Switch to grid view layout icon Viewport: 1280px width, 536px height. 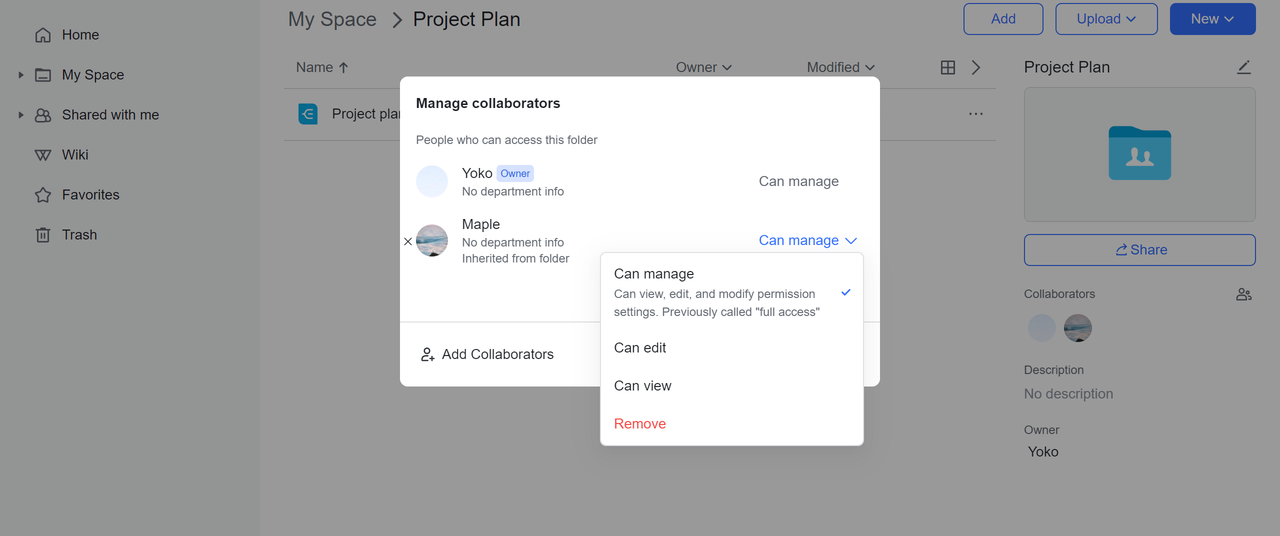(x=948, y=67)
